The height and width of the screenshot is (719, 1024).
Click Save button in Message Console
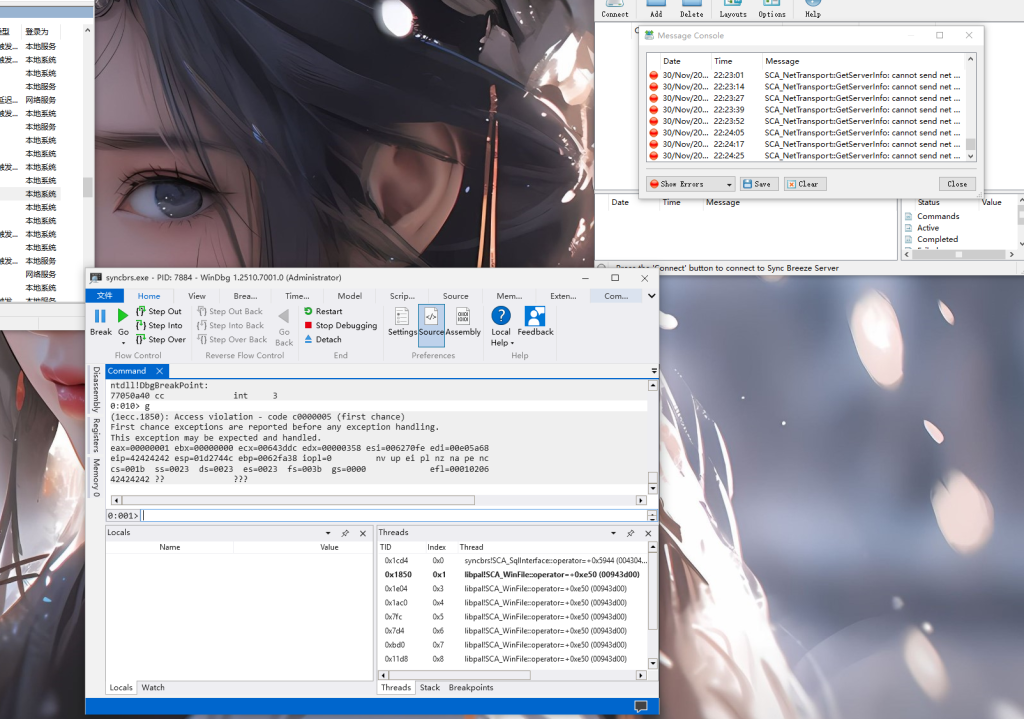coord(759,184)
